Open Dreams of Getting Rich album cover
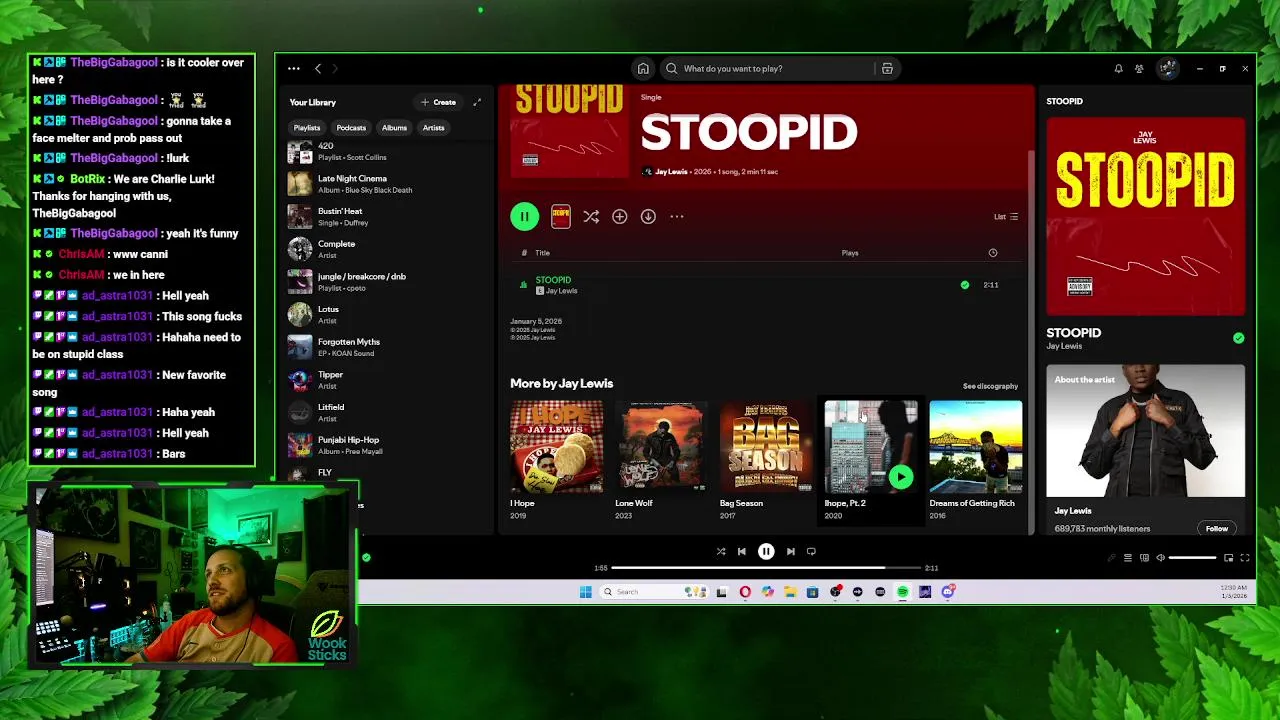This screenshot has width=1280, height=720. [976, 447]
